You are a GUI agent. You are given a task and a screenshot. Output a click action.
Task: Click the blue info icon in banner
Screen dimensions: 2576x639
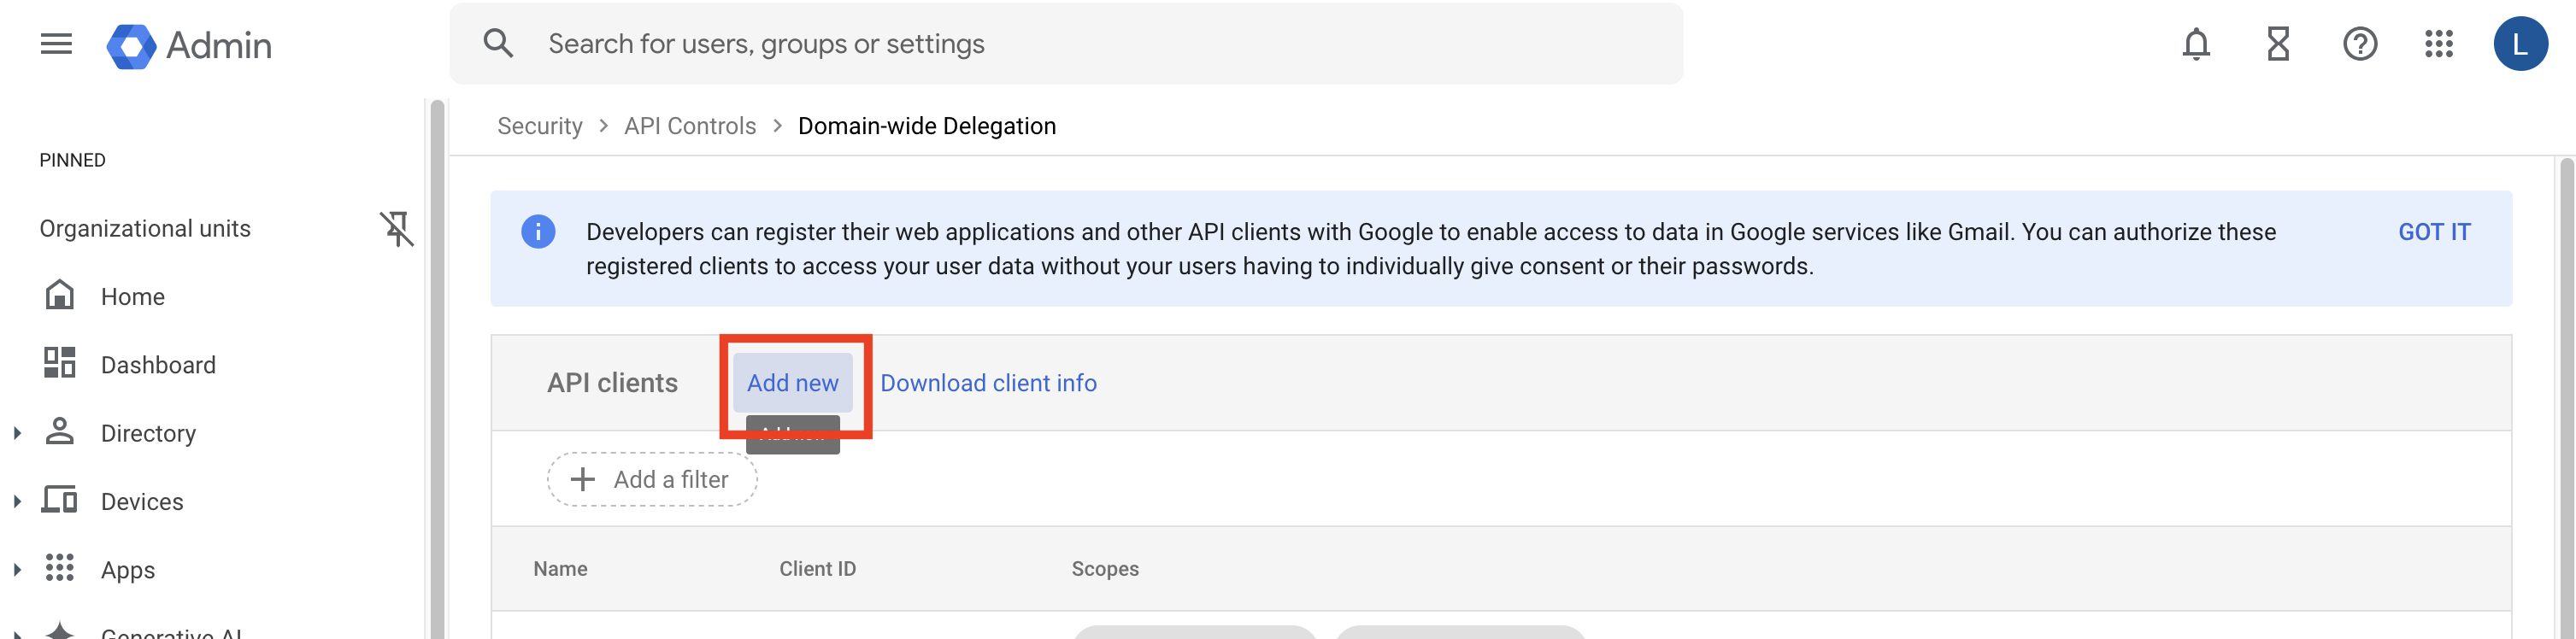point(538,232)
